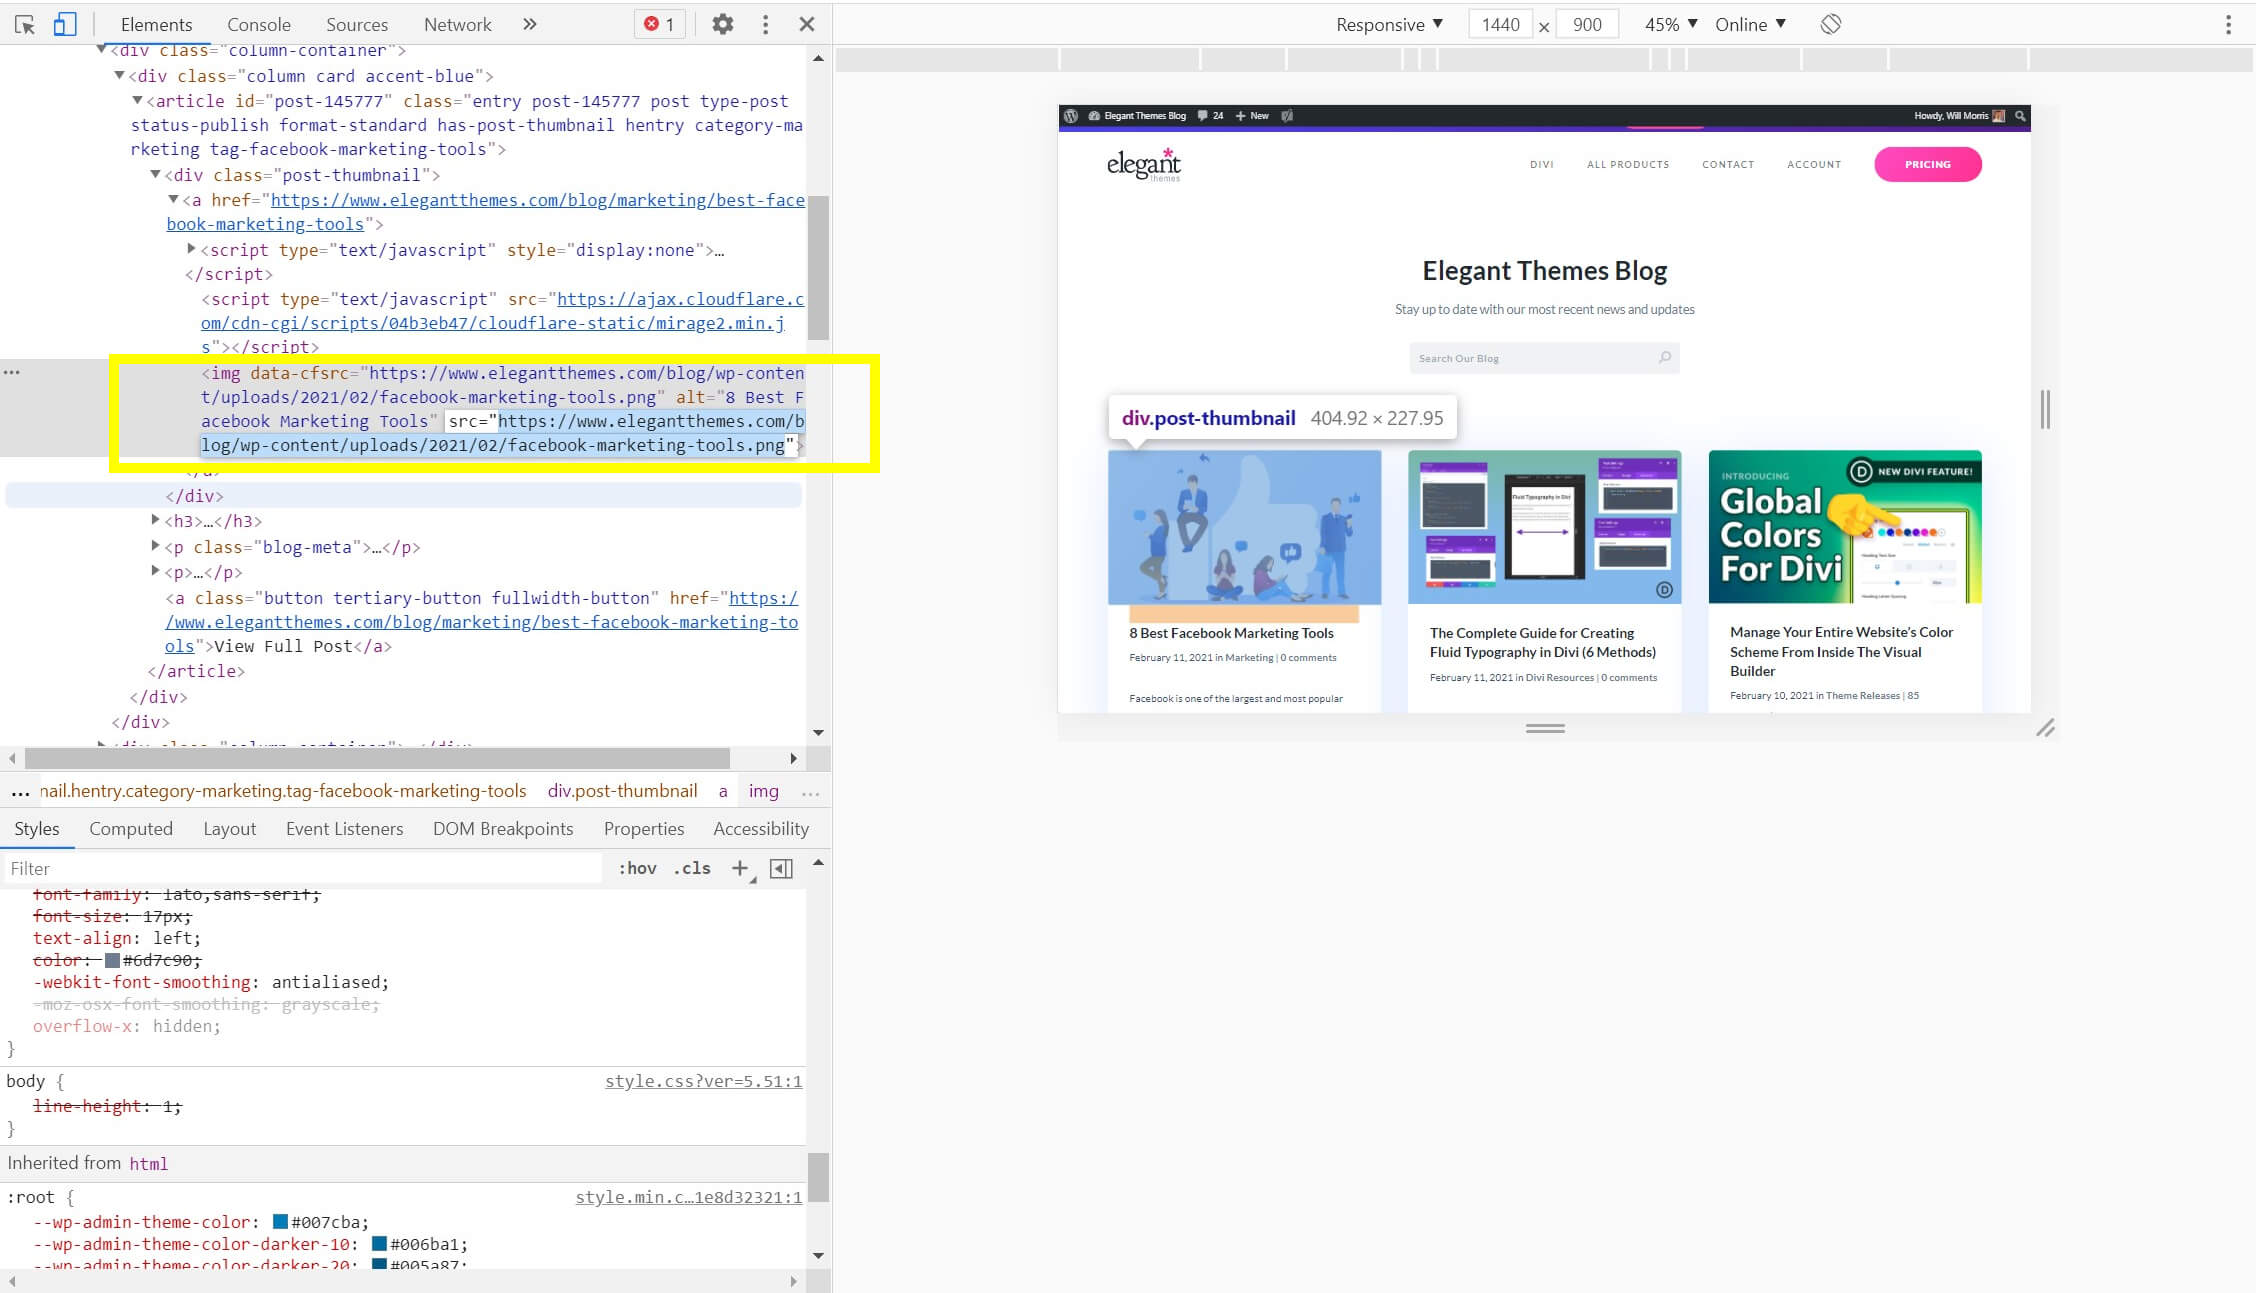Click the PRICING button on the page

point(1927,164)
